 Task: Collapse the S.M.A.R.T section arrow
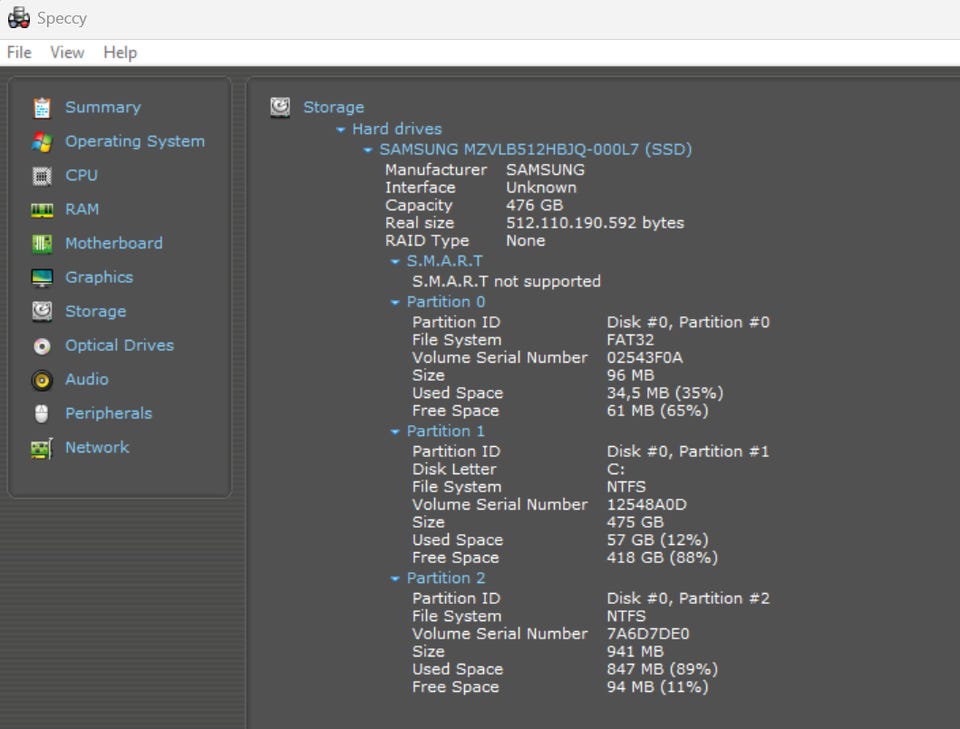coord(395,262)
